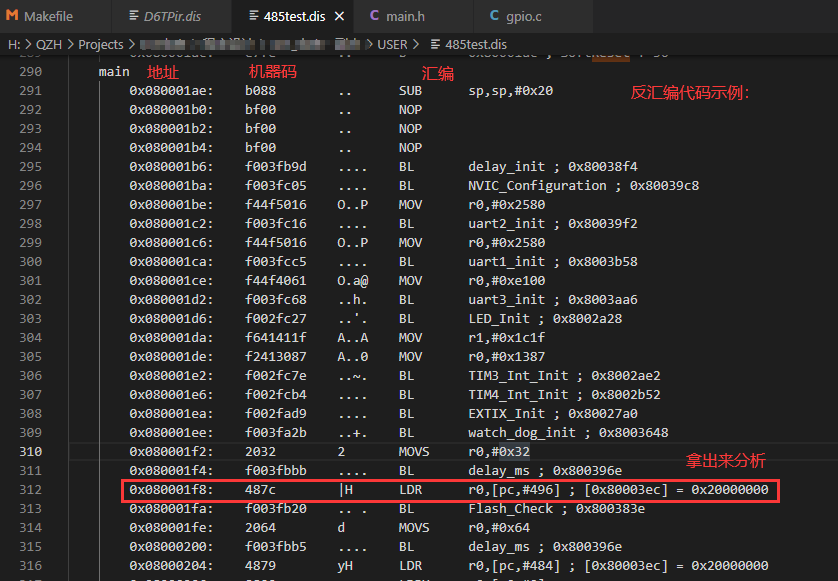Image resolution: width=838 pixels, height=581 pixels.
Task: Click the file icon on 485test.dis tab
Action: click(x=254, y=16)
